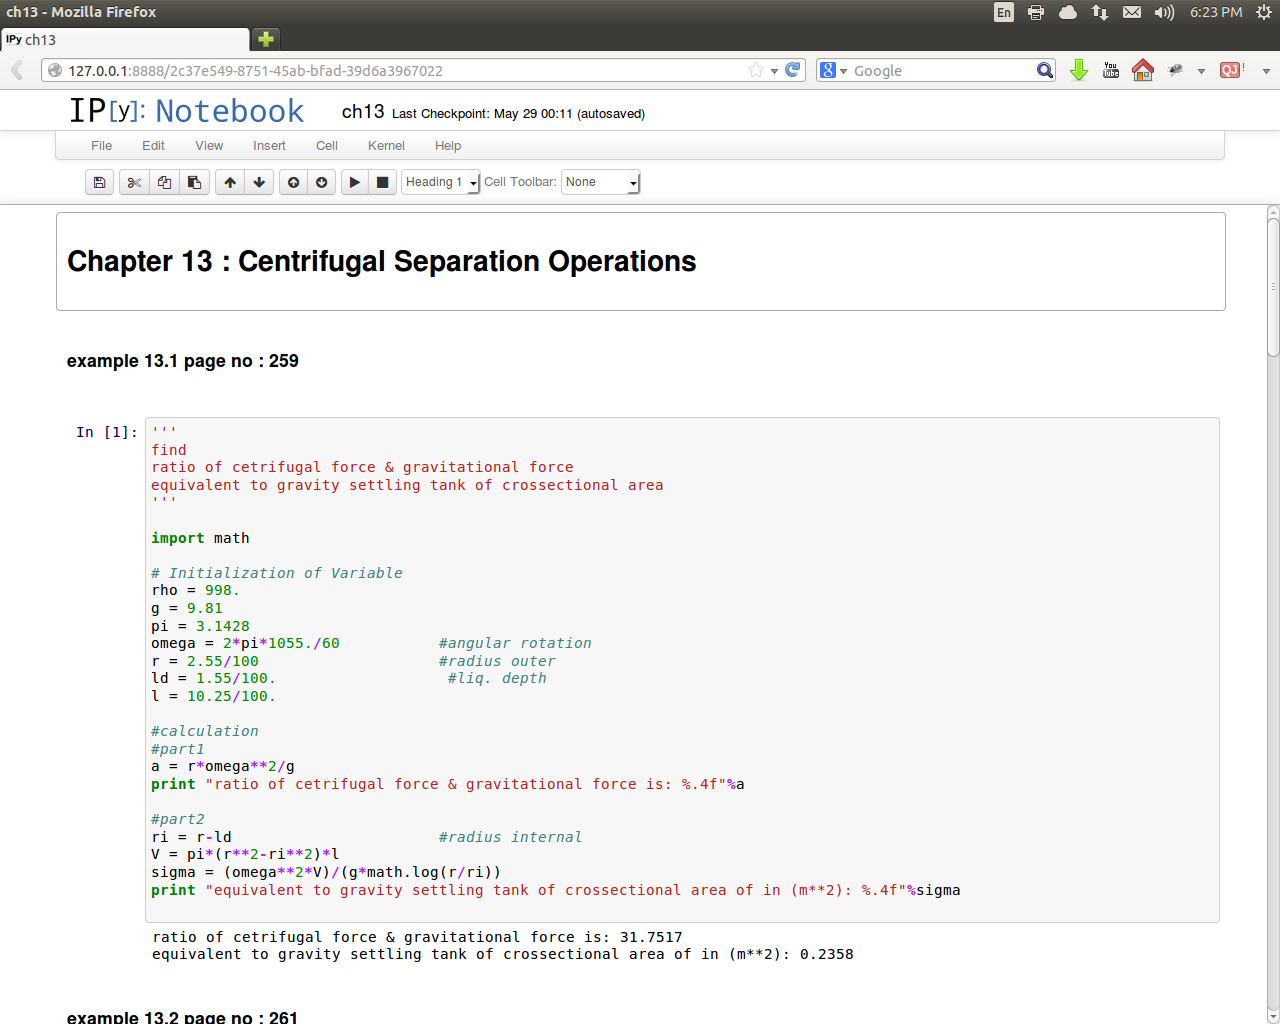This screenshot has height=1024, width=1280.
Task: Interrupt kernel with stop icon
Action: click(x=382, y=182)
